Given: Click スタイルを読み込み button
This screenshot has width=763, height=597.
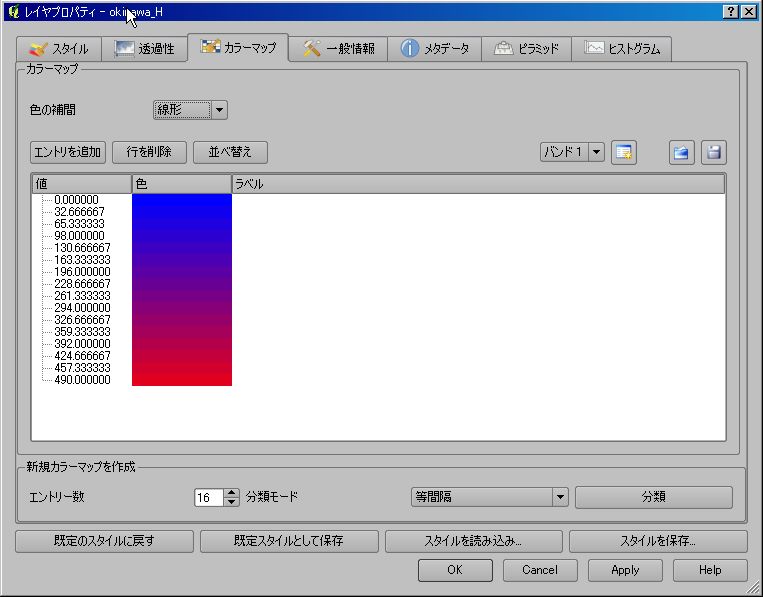Looking at the screenshot, I should pos(473,541).
